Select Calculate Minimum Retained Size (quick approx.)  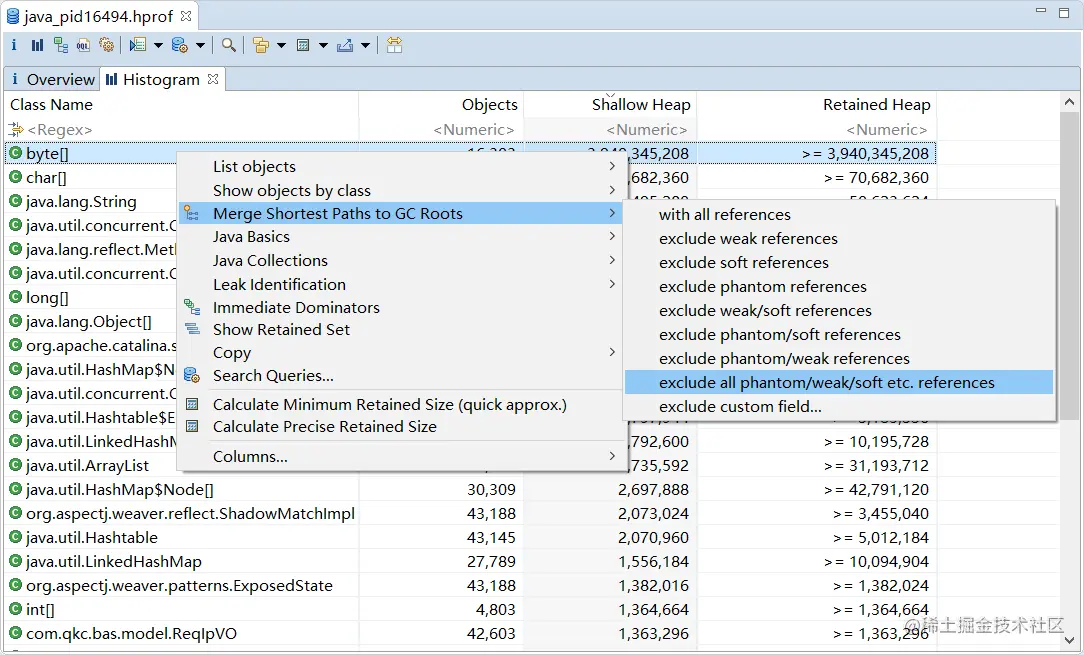tap(402, 405)
